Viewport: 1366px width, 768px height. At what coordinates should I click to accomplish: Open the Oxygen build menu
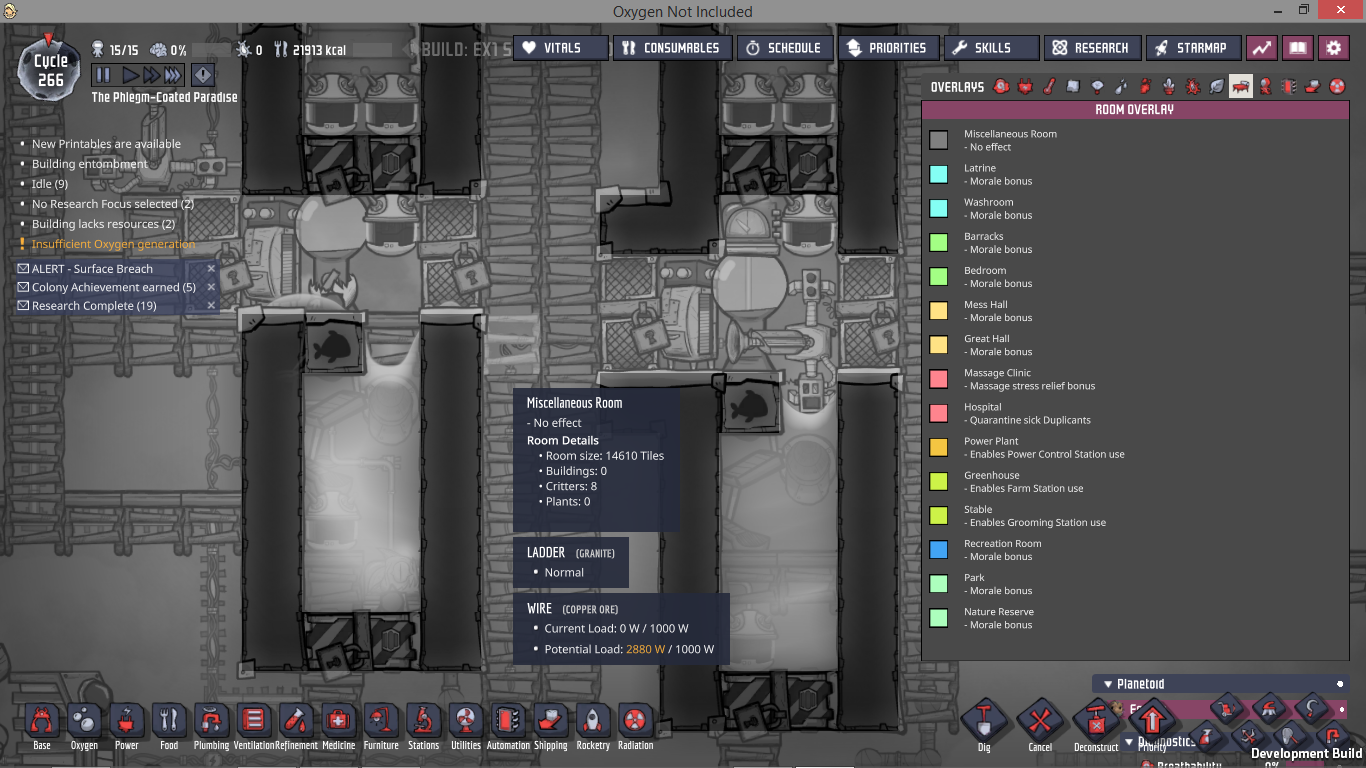click(x=84, y=723)
